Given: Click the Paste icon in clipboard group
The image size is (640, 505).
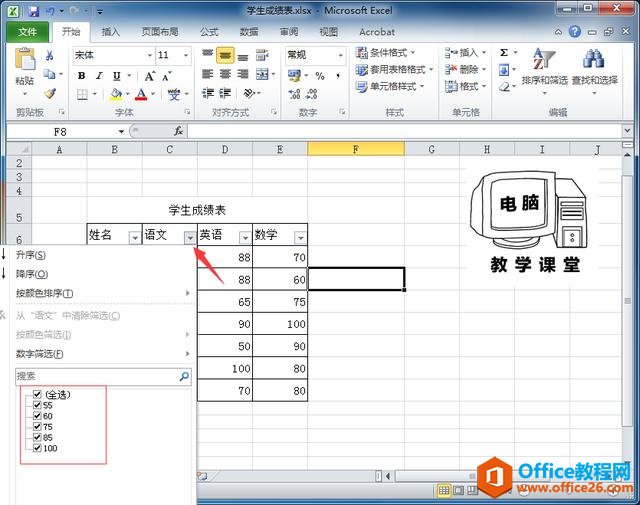Looking at the screenshot, I should tap(24, 59).
